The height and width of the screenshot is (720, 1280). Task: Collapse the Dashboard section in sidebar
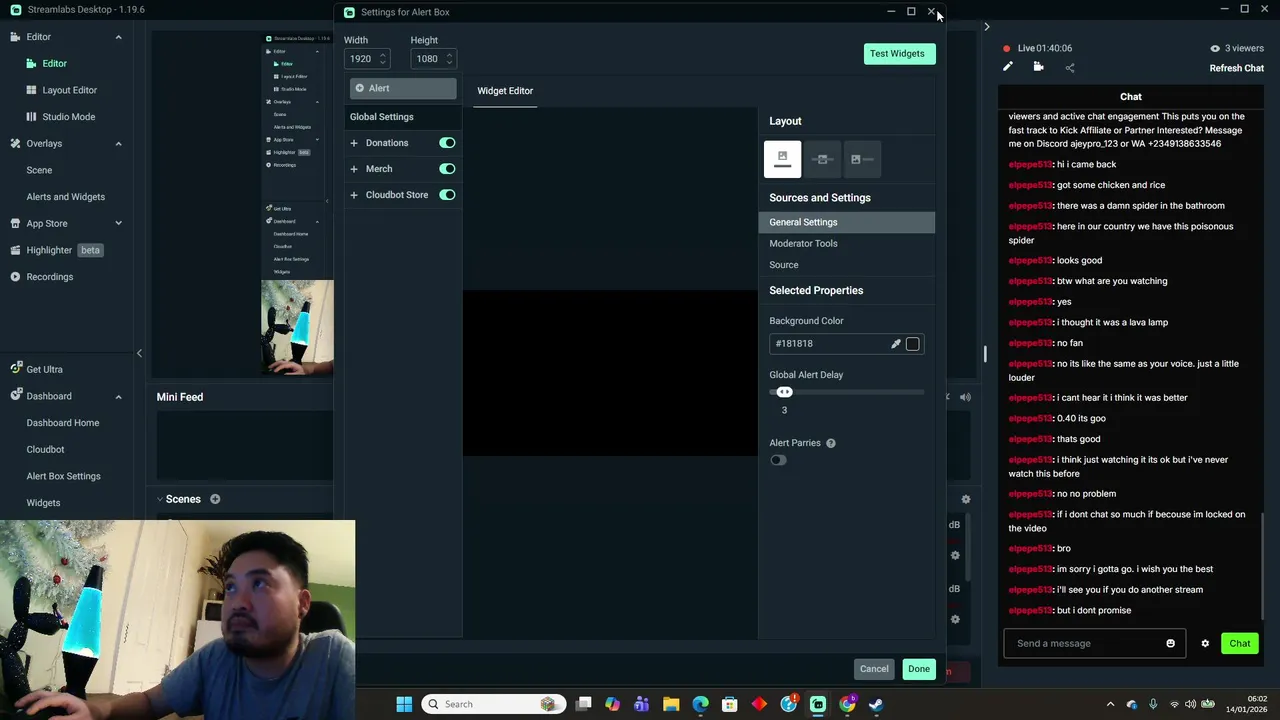point(118,396)
